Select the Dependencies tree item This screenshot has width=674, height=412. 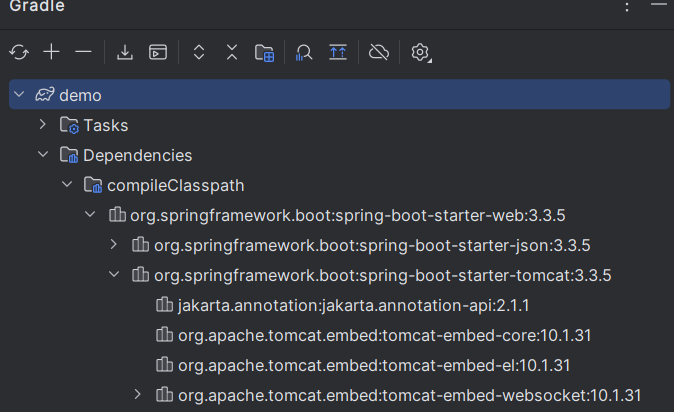(x=138, y=156)
